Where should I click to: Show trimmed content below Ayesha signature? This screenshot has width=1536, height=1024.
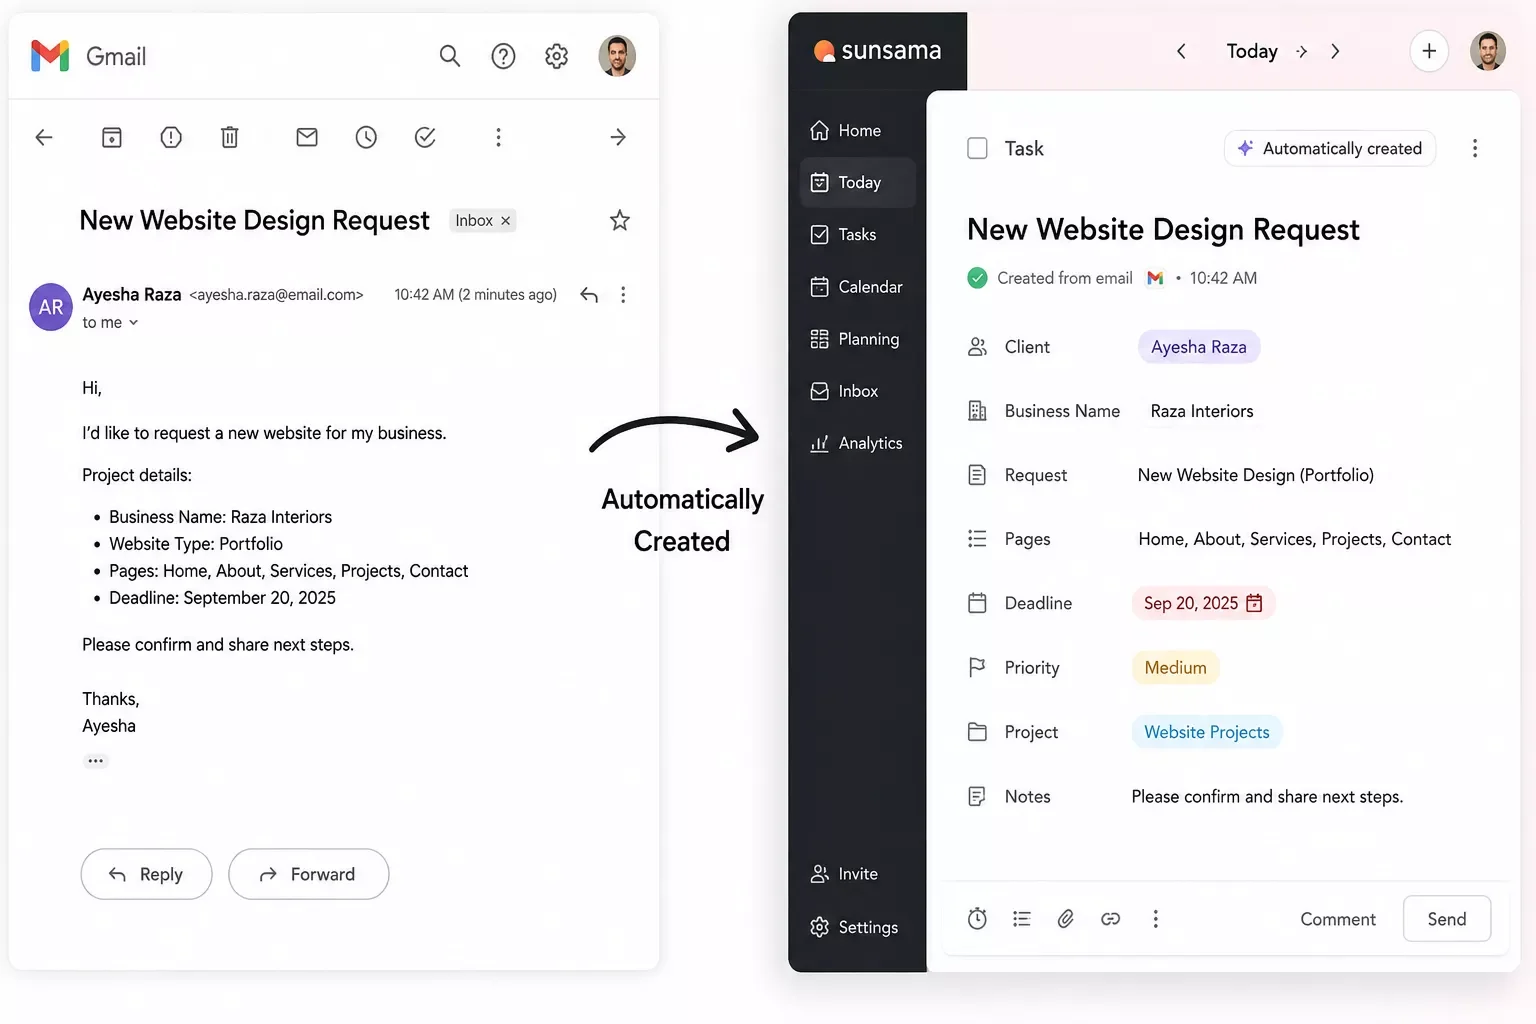point(96,761)
